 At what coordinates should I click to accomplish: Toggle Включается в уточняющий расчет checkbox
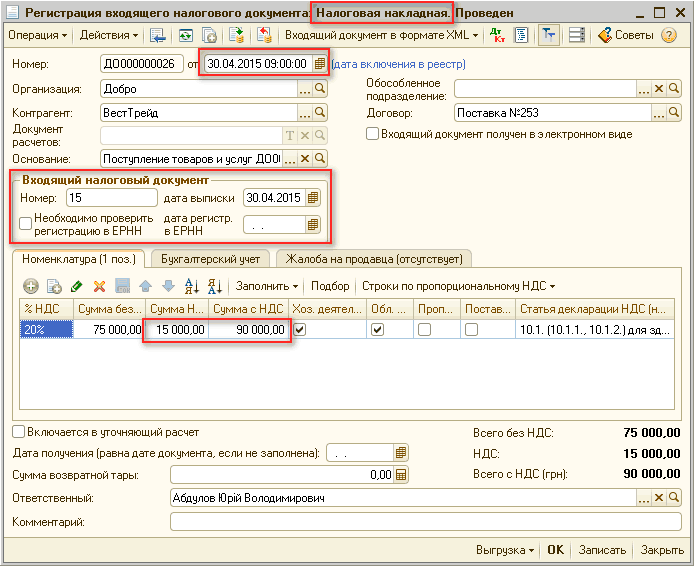tap(19, 432)
